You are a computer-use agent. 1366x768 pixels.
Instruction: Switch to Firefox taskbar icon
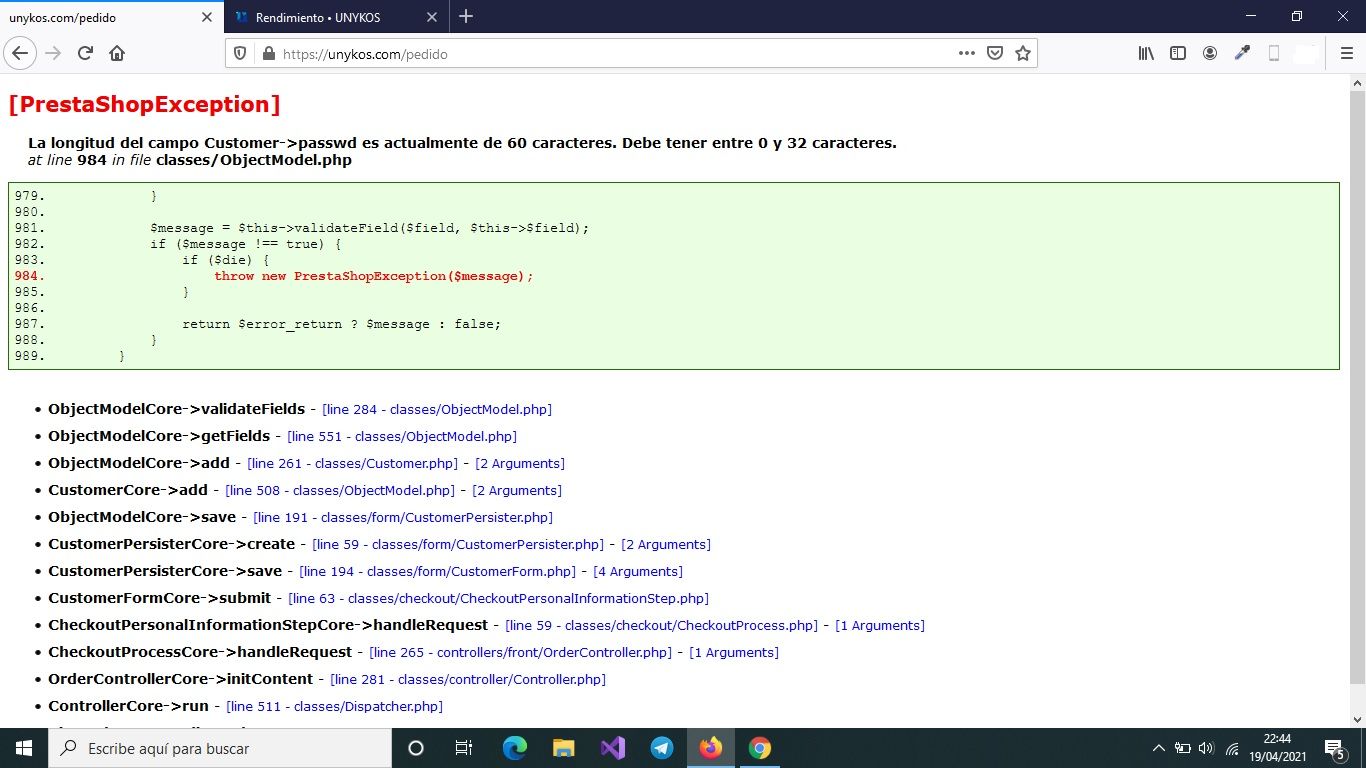710,748
